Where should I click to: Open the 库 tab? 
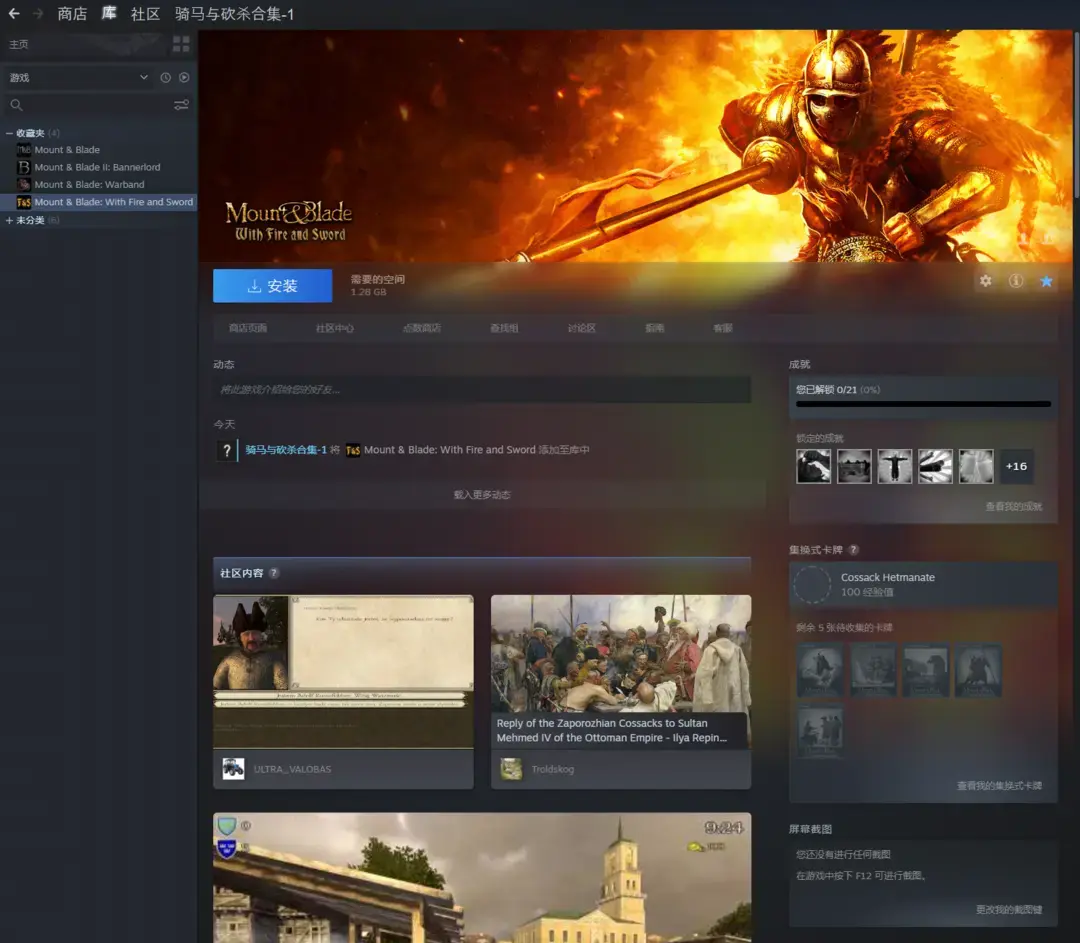(x=109, y=14)
